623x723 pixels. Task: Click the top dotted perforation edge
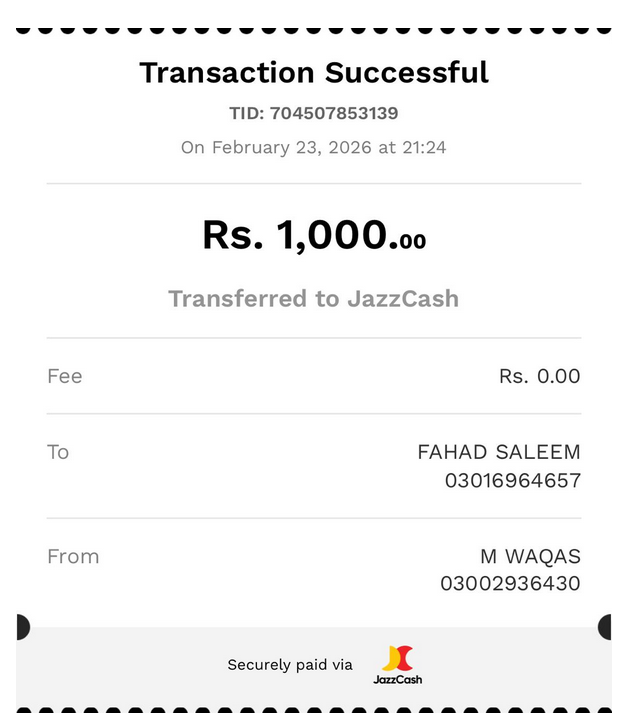click(314, 30)
